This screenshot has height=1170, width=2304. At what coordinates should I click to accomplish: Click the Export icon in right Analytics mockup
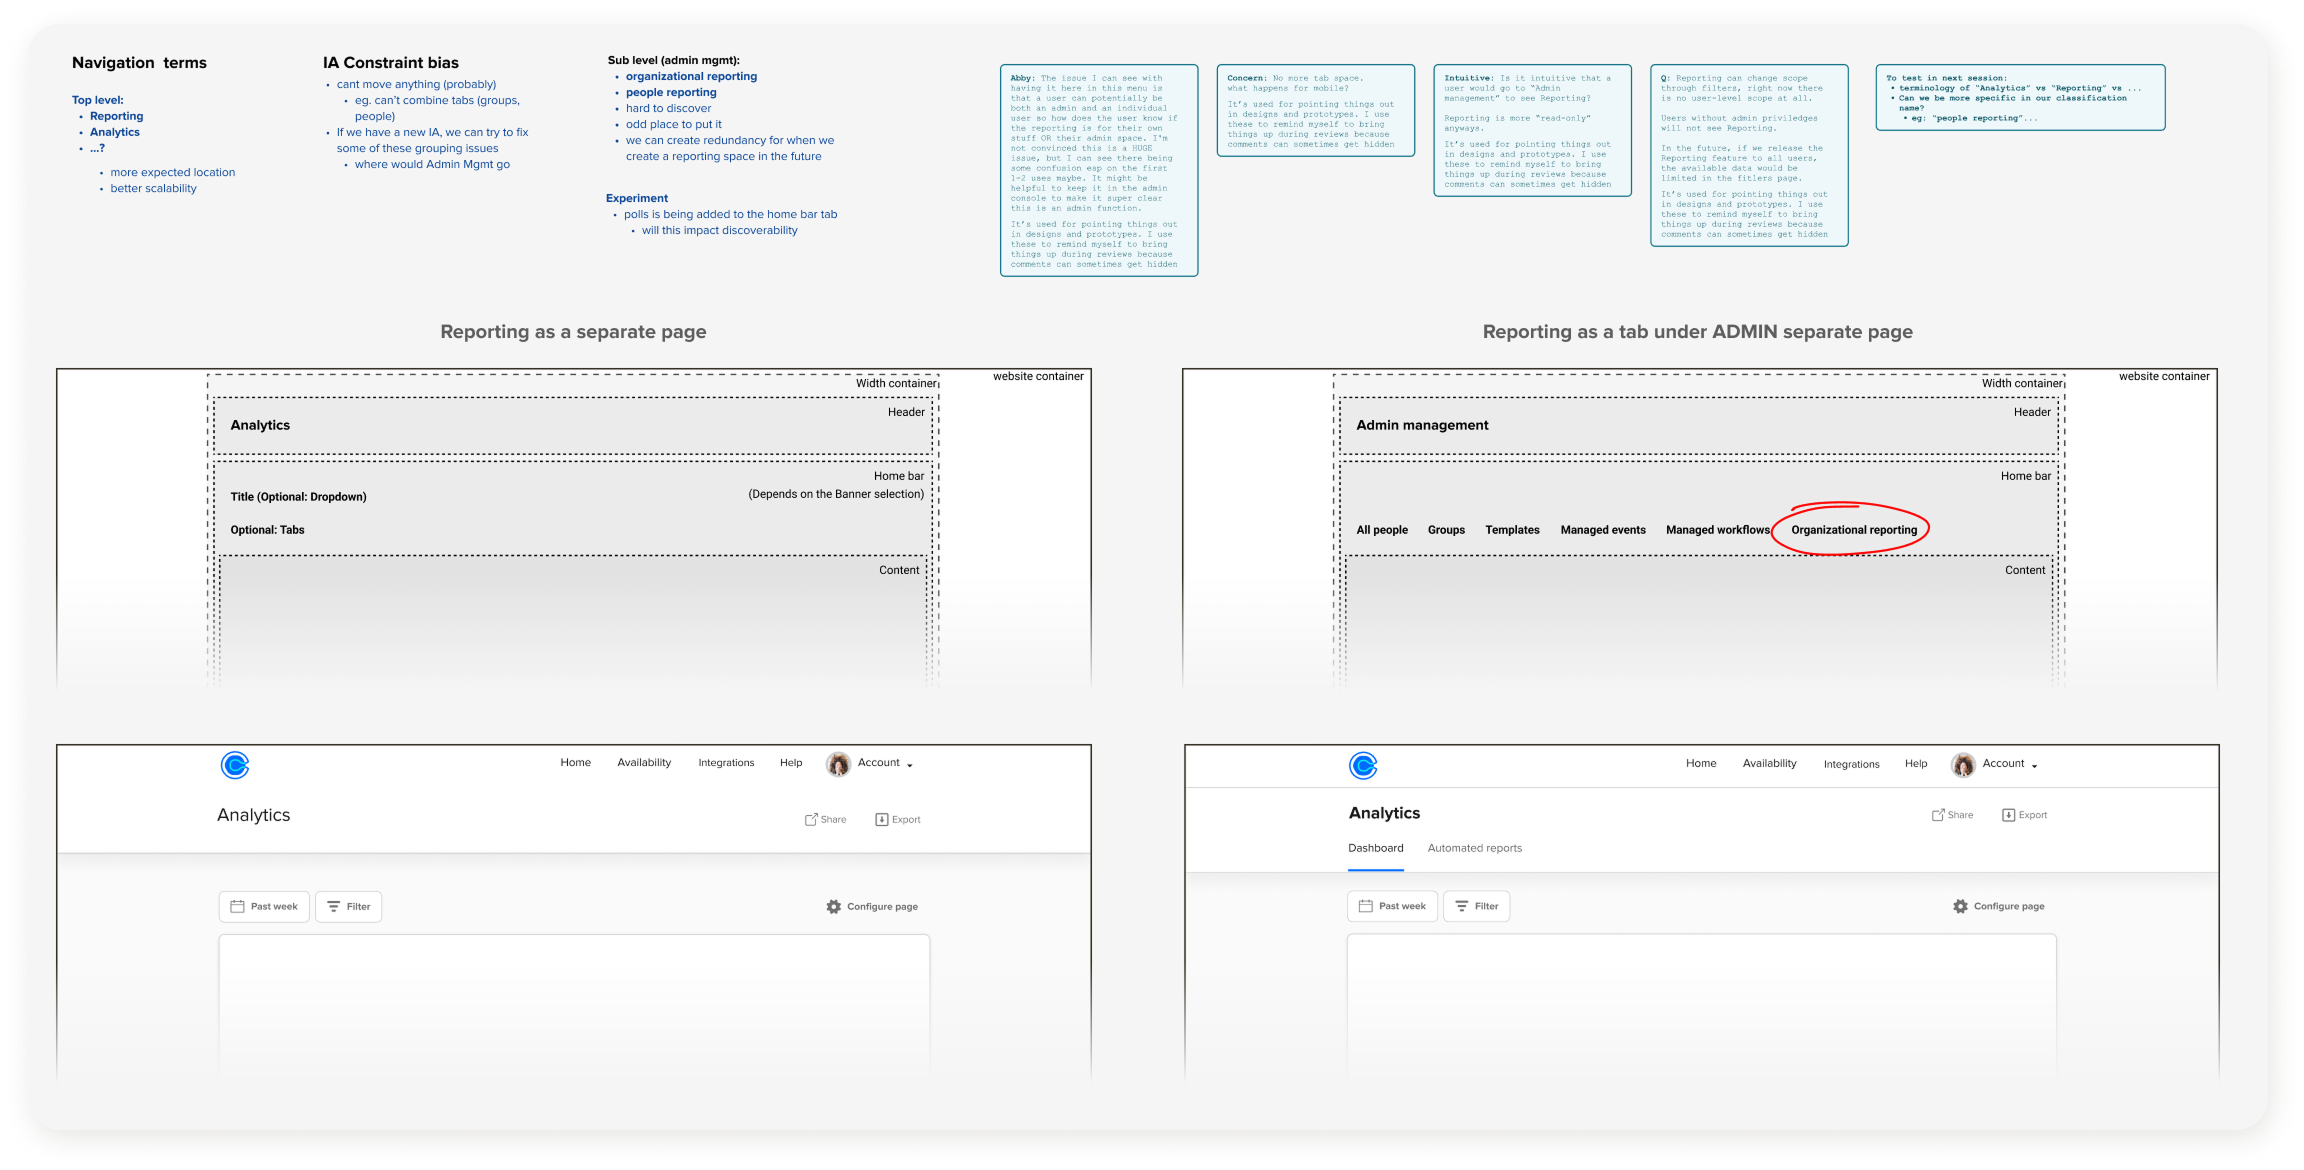(x=2008, y=815)
